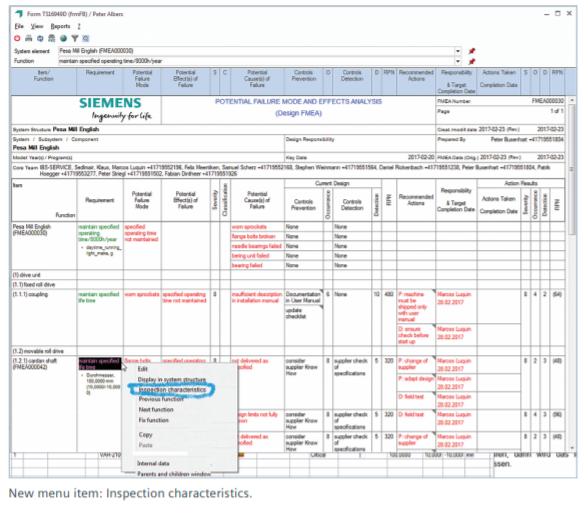
Task: Click the funnel filter icon
Action: coord(75,38)
